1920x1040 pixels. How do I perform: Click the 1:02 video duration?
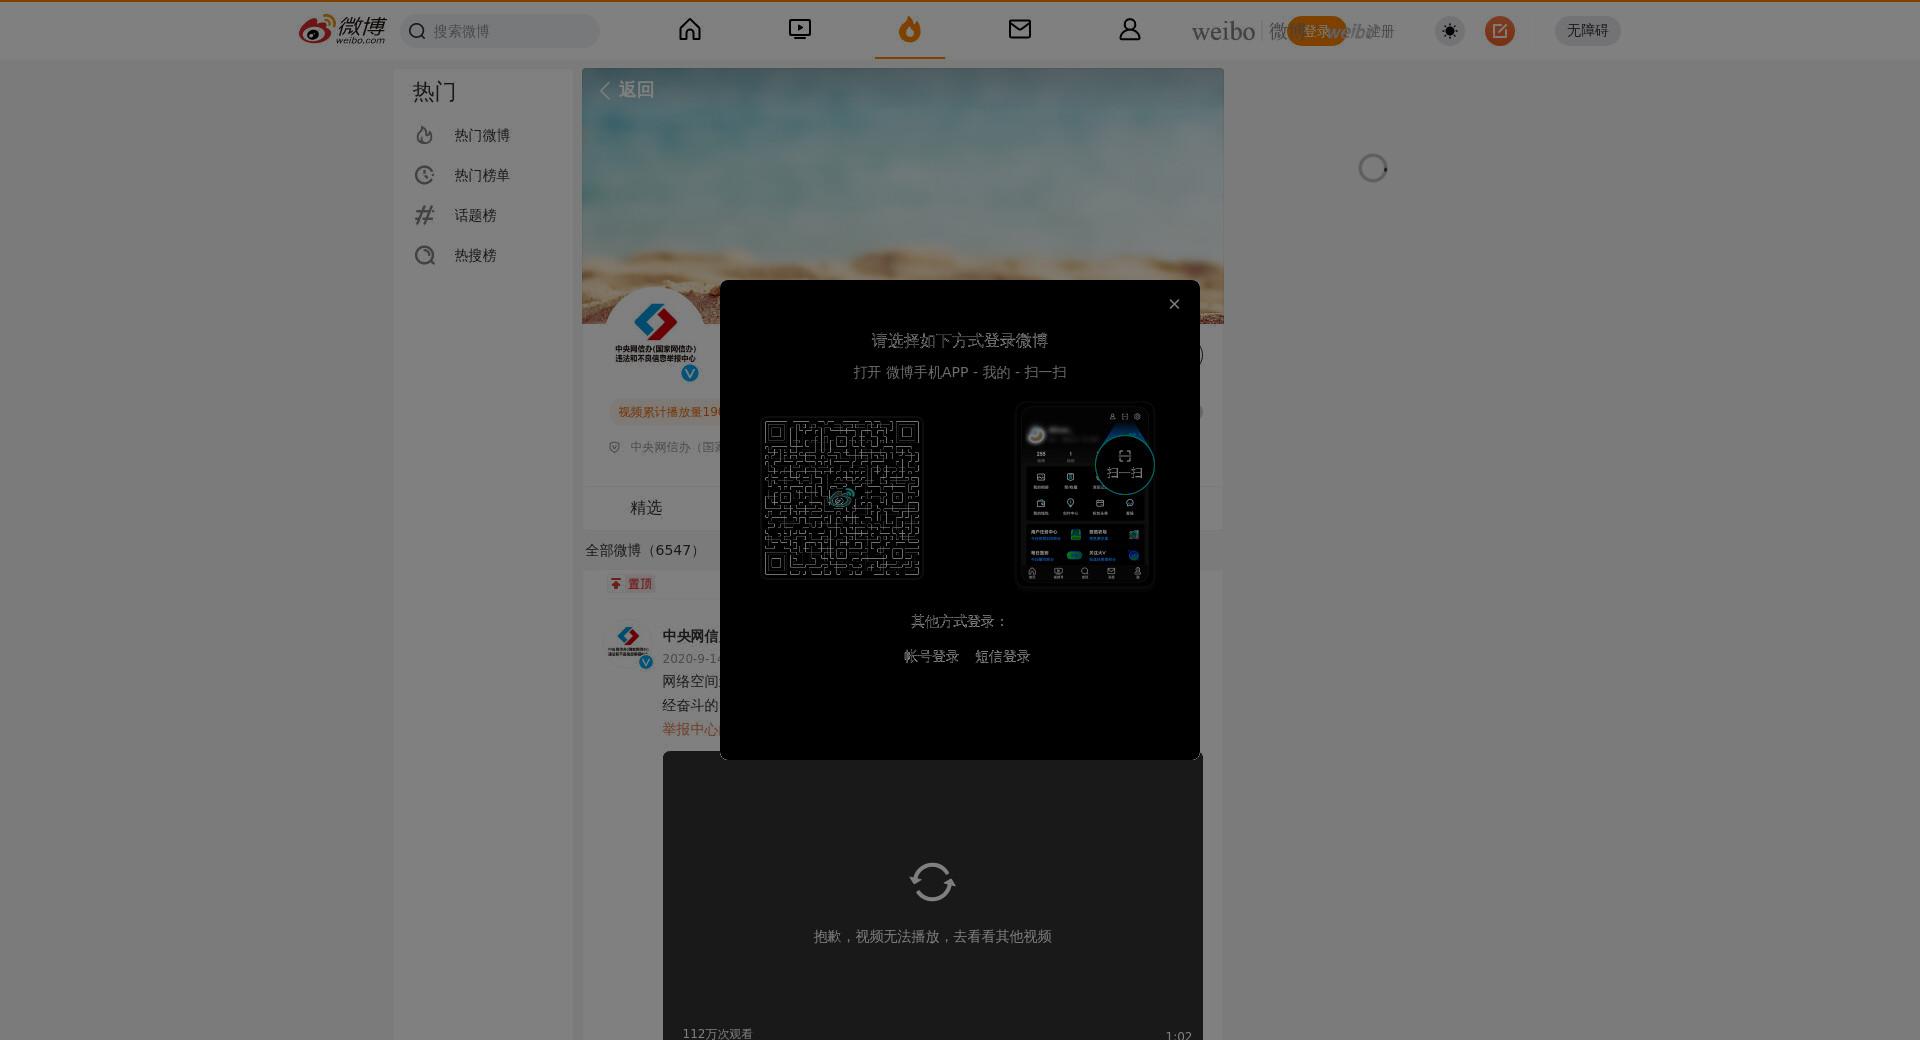pyautogui.click(x=1178, y=1035)
